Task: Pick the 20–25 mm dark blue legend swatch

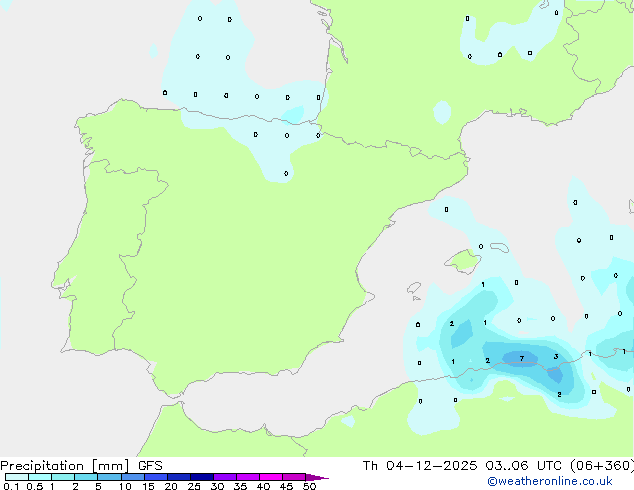Action: click(x=179, y=477)
